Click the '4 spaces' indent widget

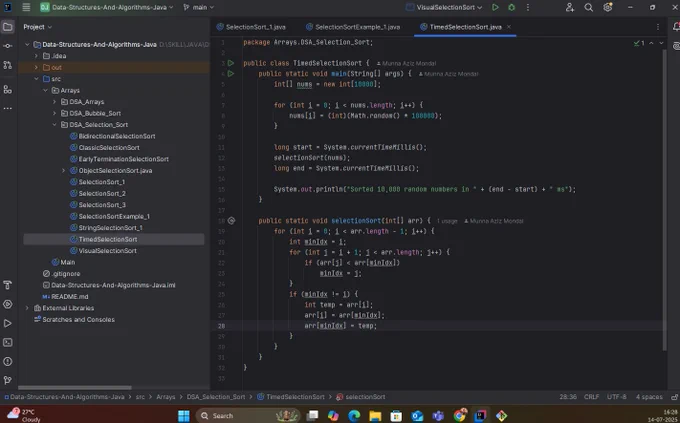649,397
